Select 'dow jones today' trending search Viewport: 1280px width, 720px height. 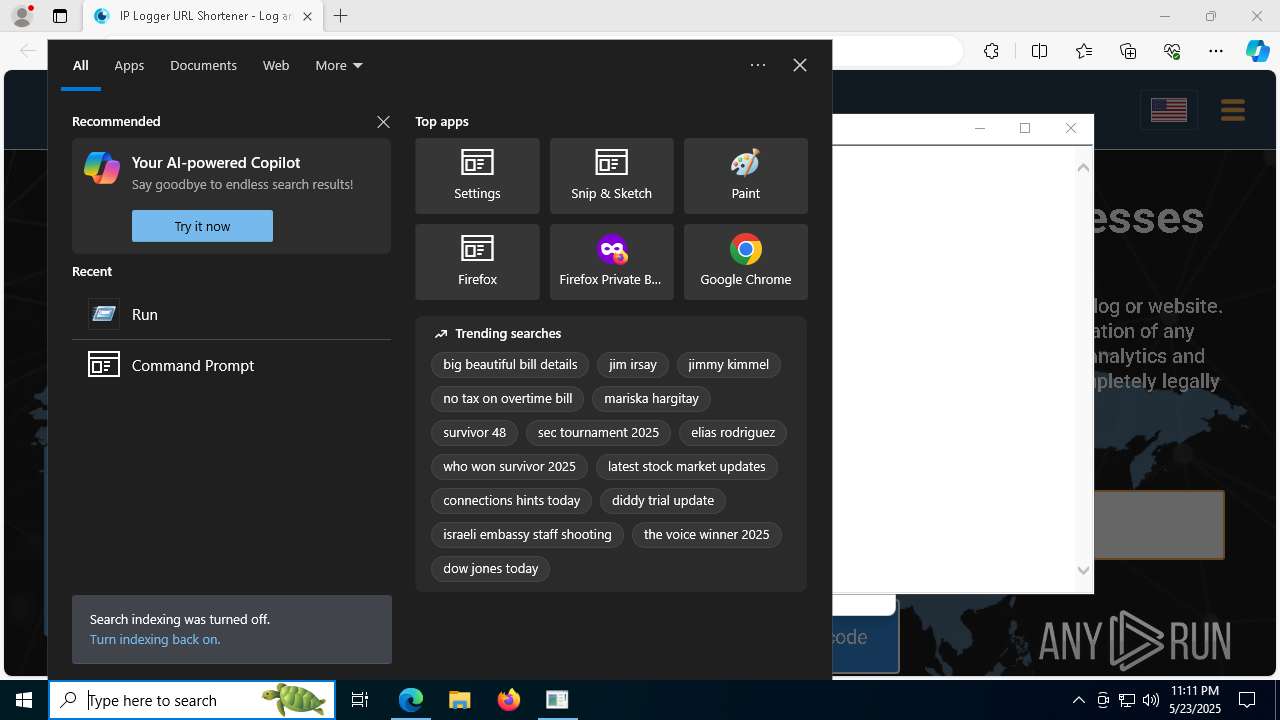point(490,569)
